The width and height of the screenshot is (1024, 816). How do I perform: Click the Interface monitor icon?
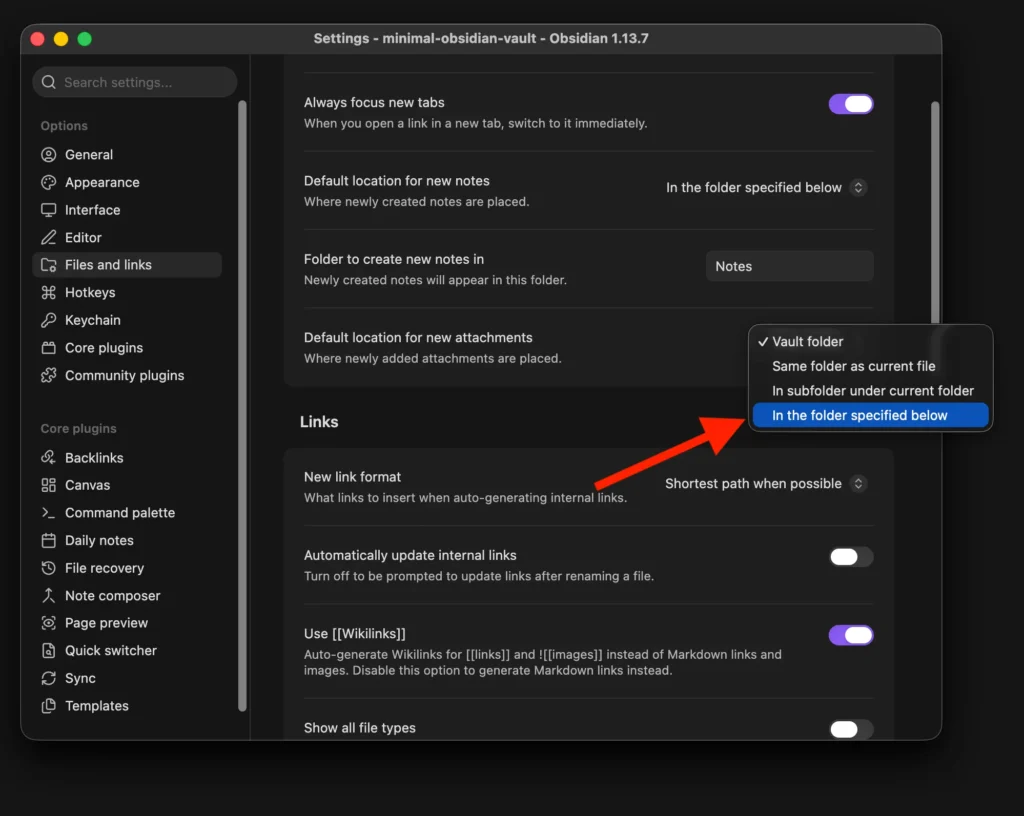[x=48, y=210]
